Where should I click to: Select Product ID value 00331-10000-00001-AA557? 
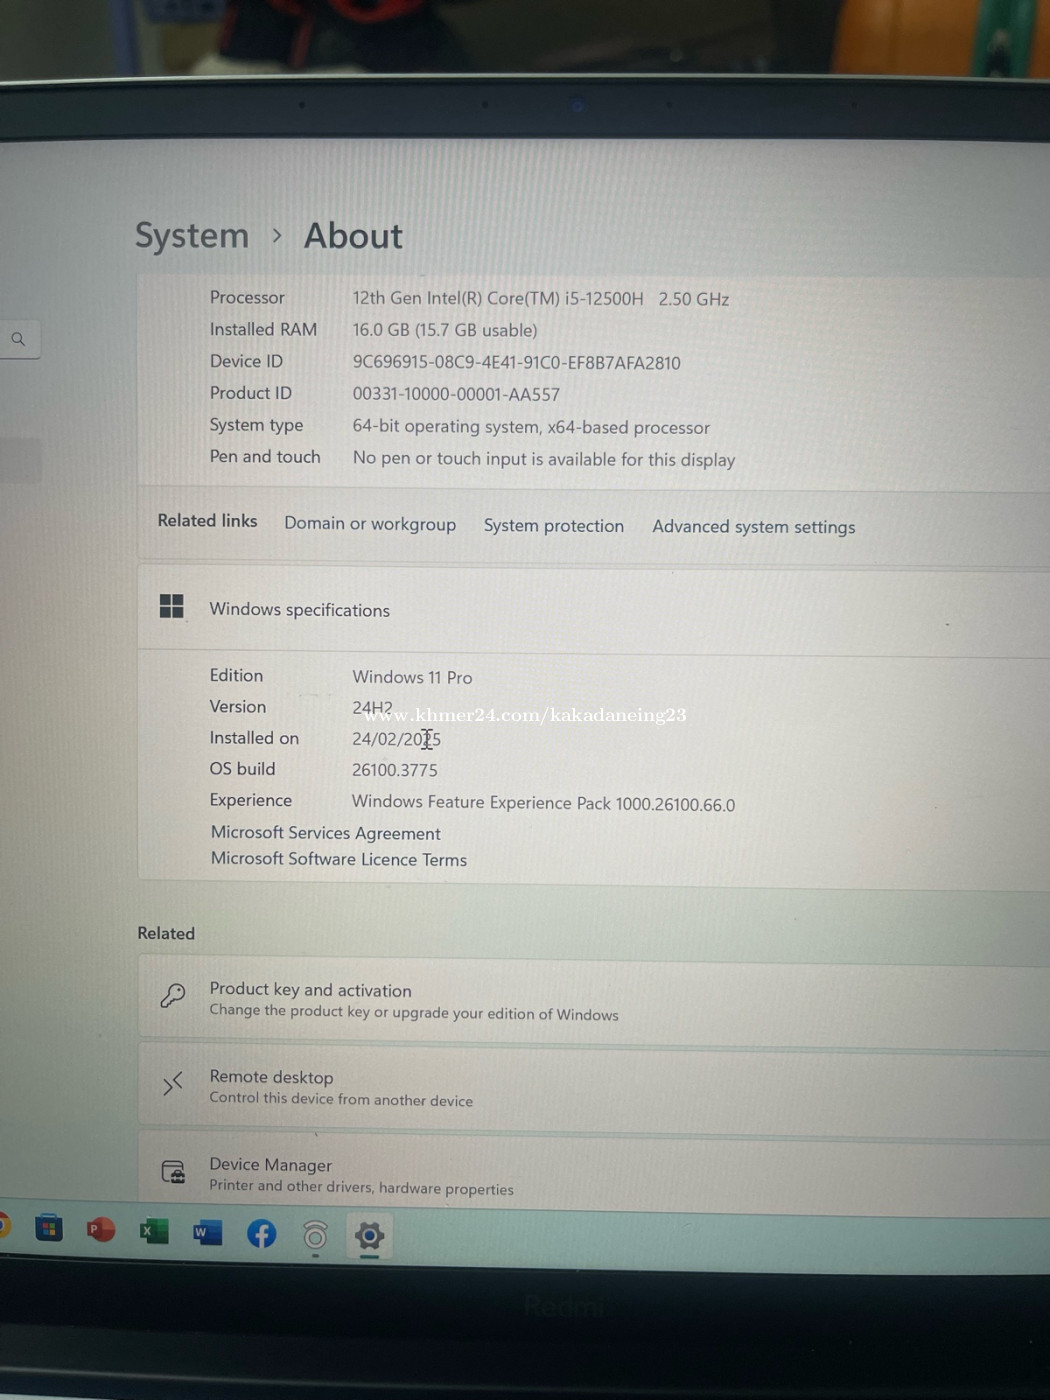click(x=456, y=395)
